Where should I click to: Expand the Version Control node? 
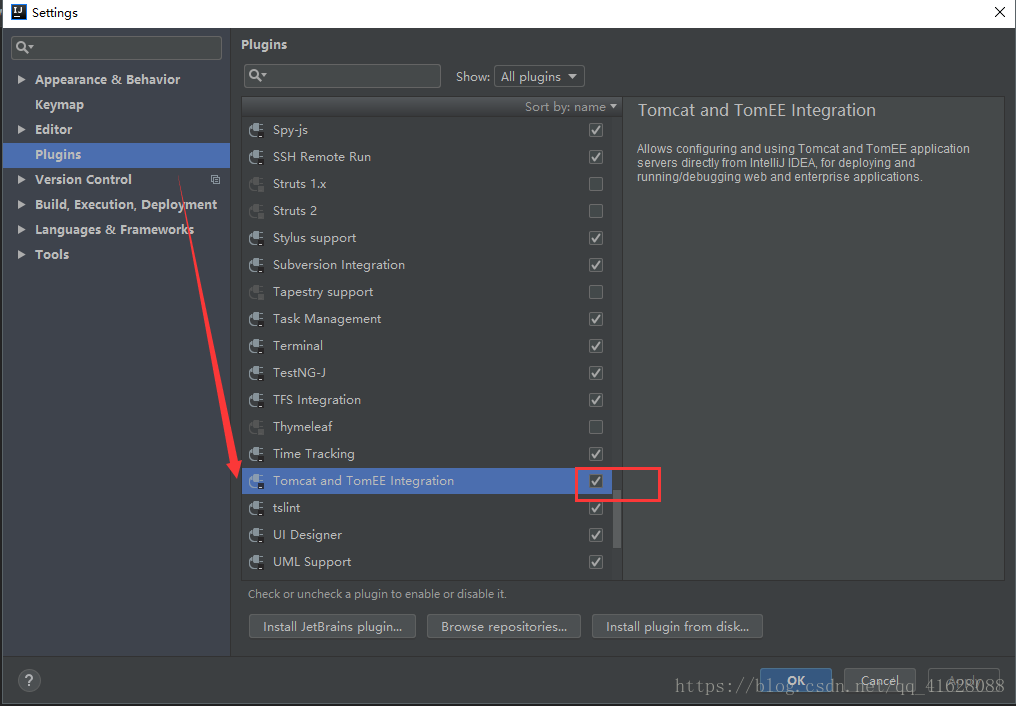click(21, 179)
